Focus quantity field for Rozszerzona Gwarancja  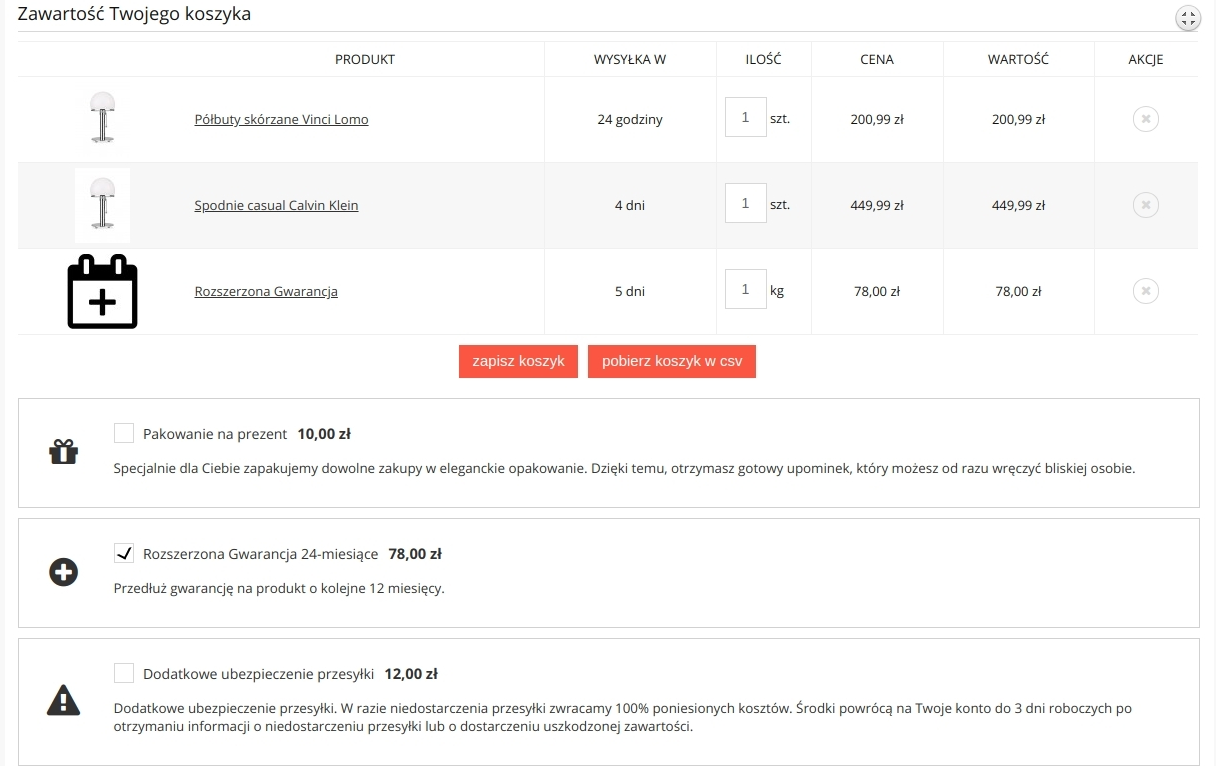click(x=746, y=289)
